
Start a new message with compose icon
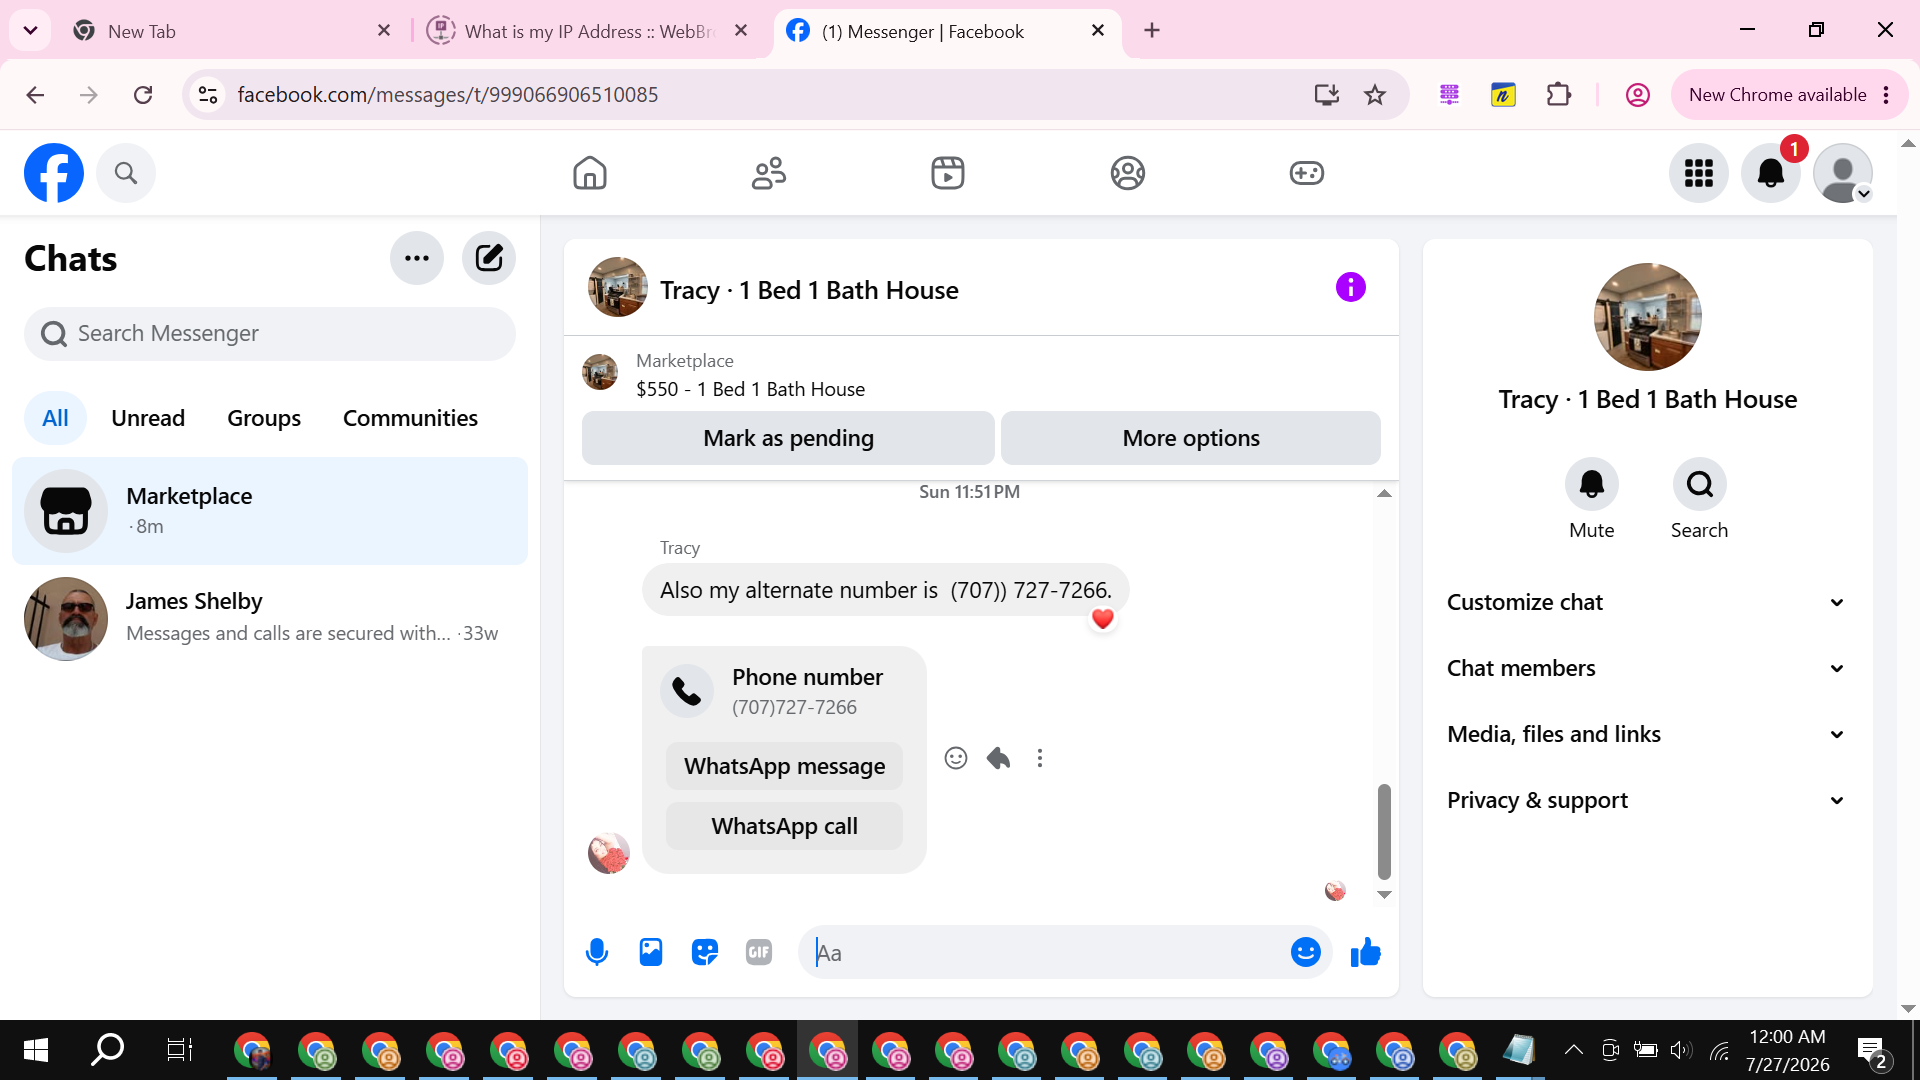coord(489,258)
